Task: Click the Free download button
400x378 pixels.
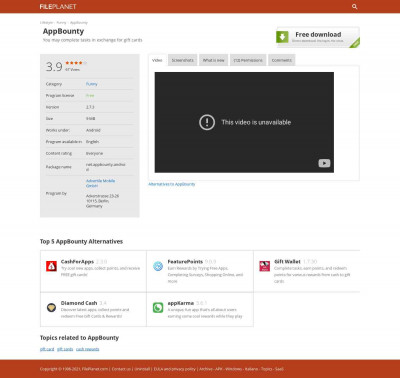Action: [x=318, y=37]
